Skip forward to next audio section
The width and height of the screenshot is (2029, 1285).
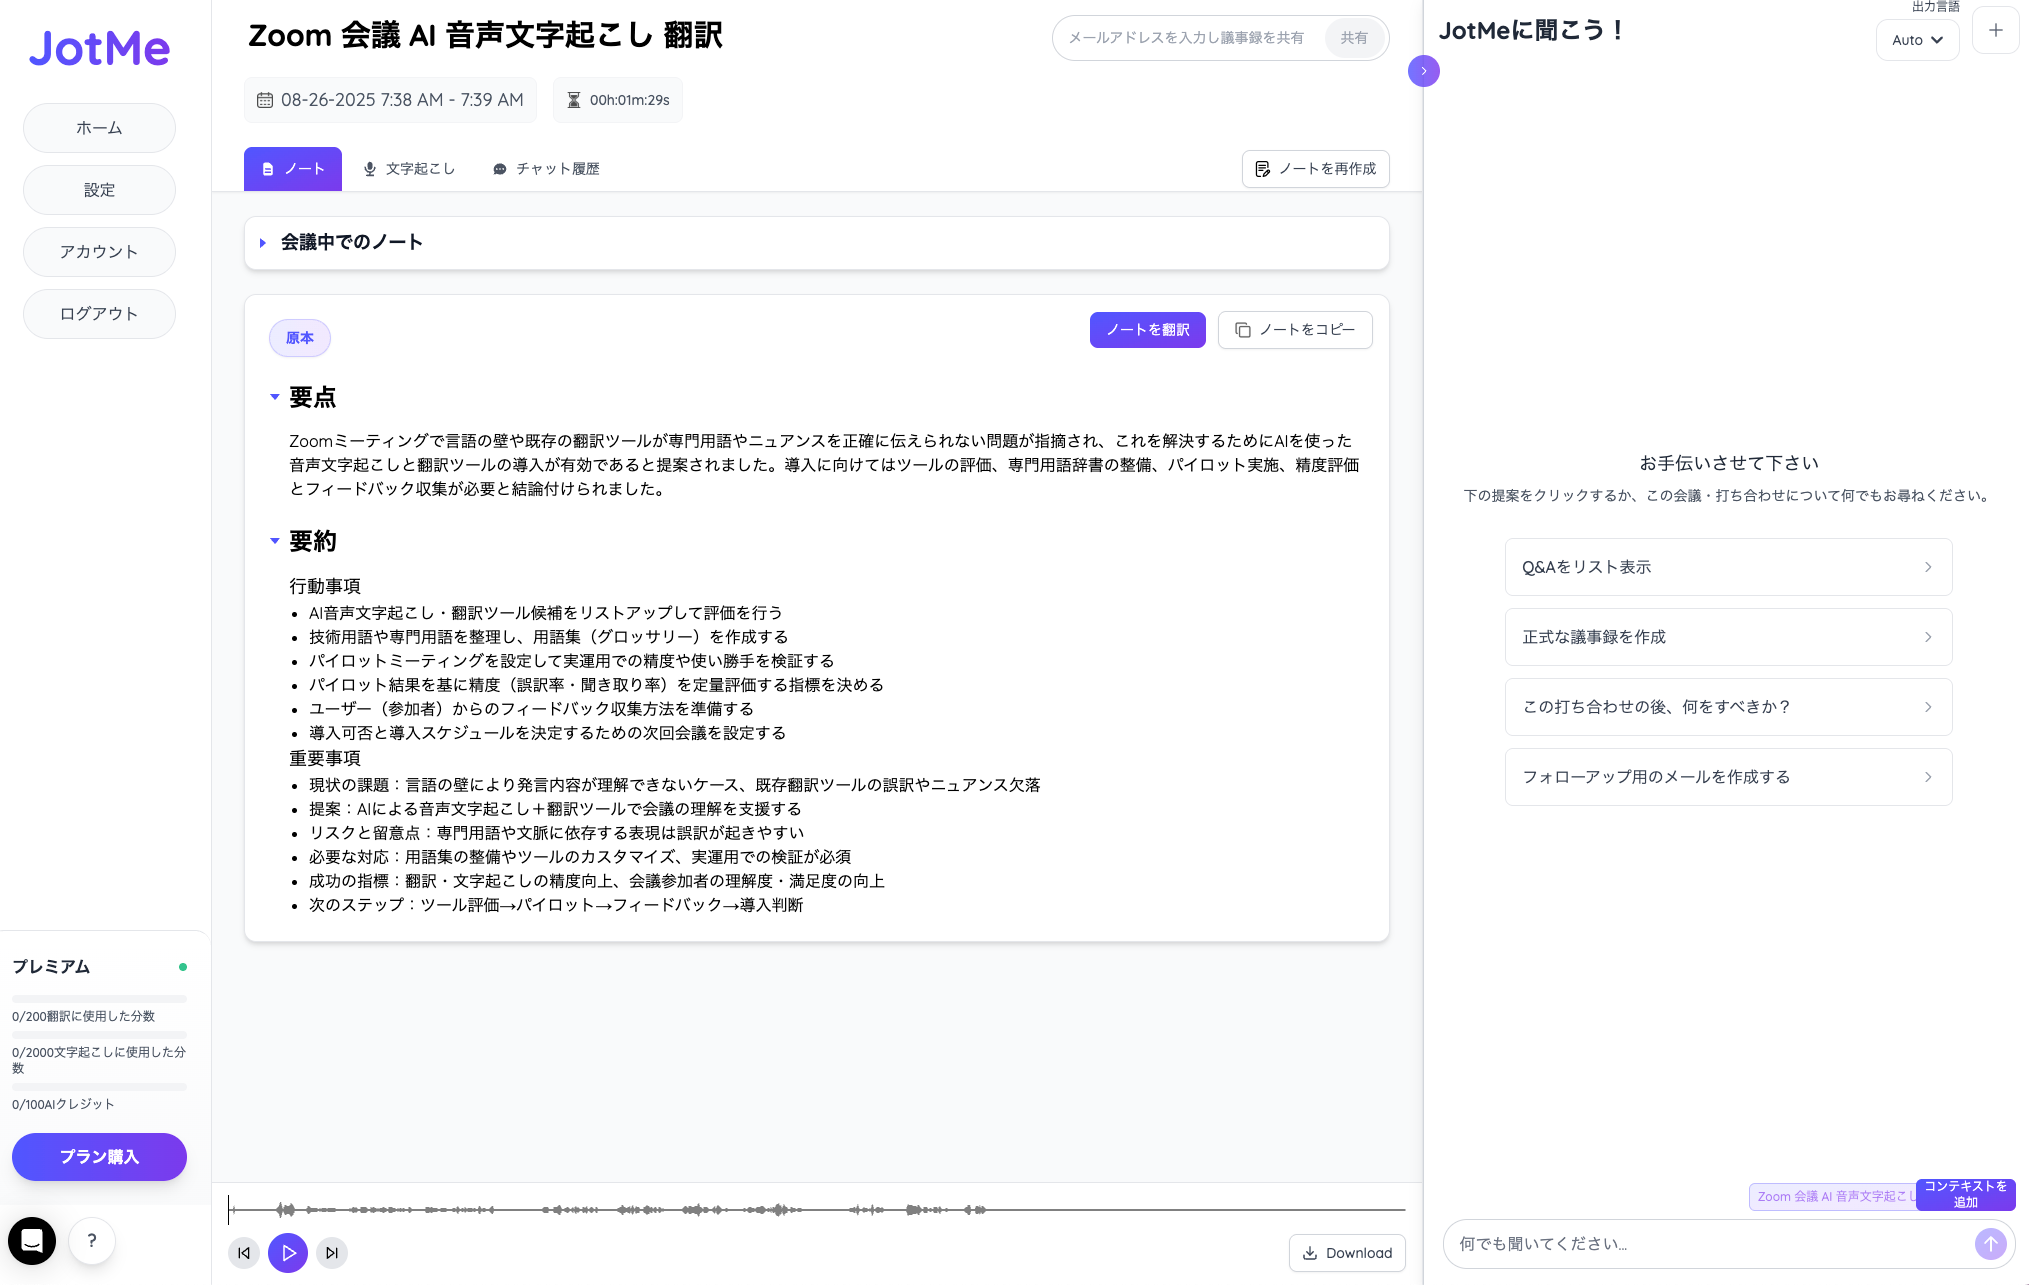coord(331,1253)
